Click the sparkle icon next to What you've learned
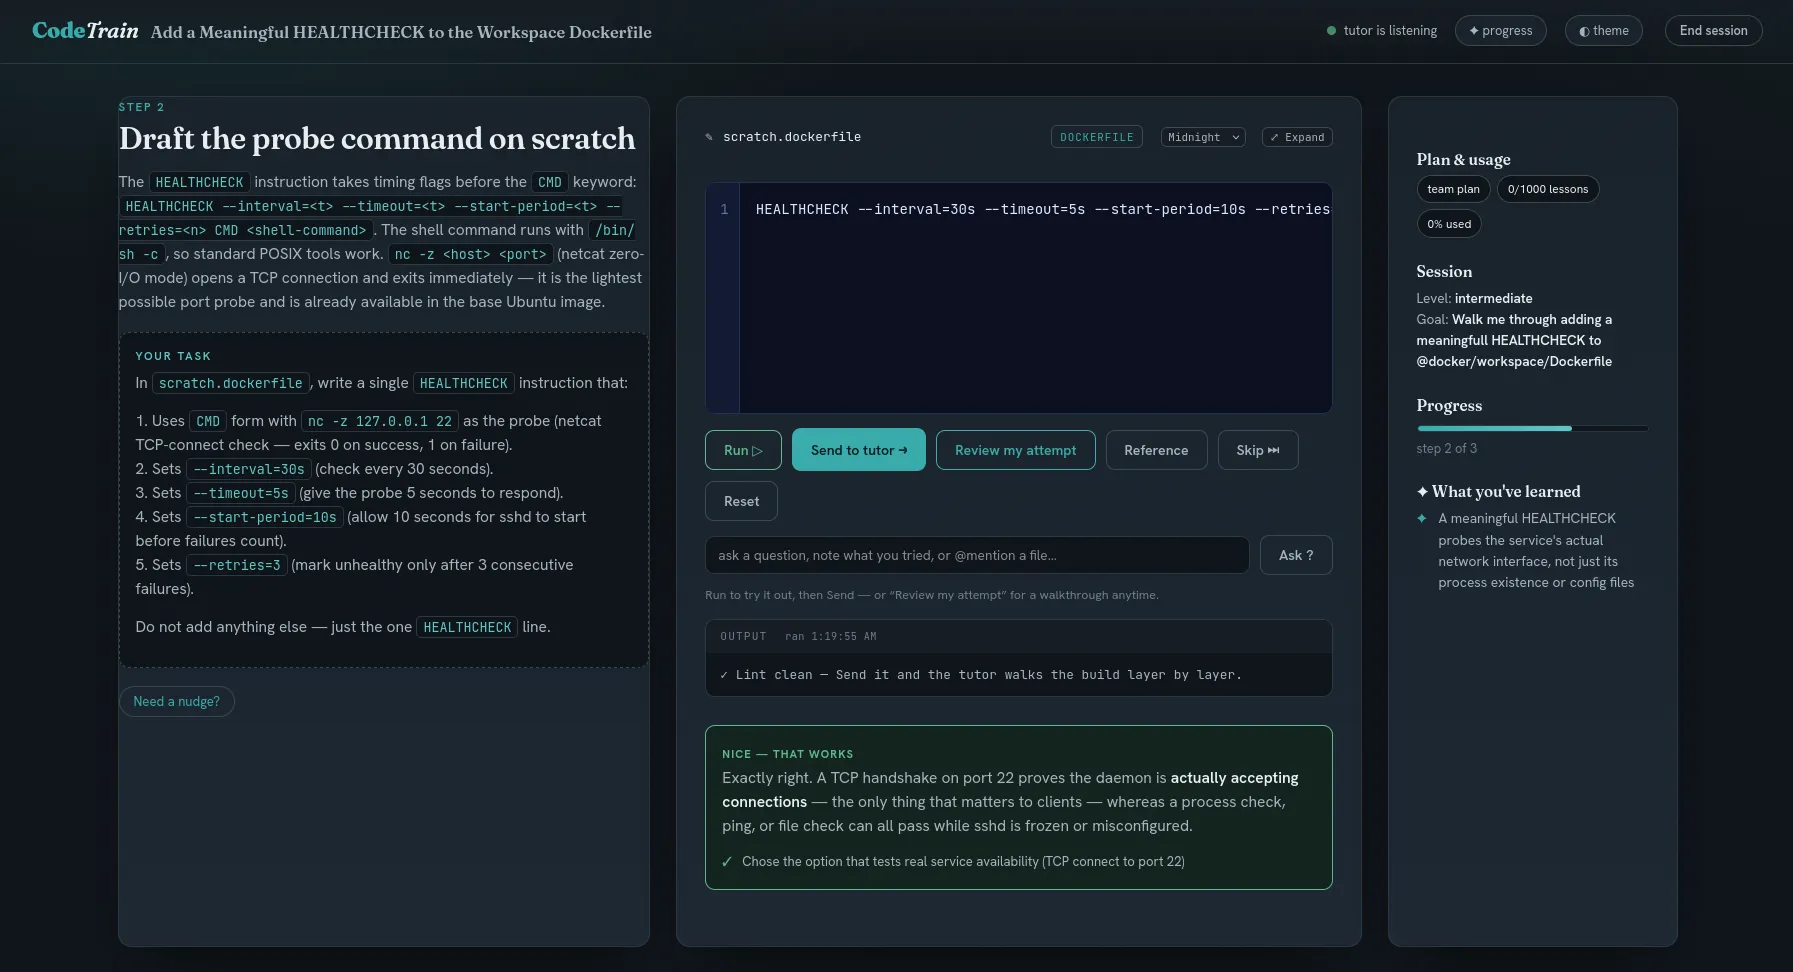 tap(1422, 491)
